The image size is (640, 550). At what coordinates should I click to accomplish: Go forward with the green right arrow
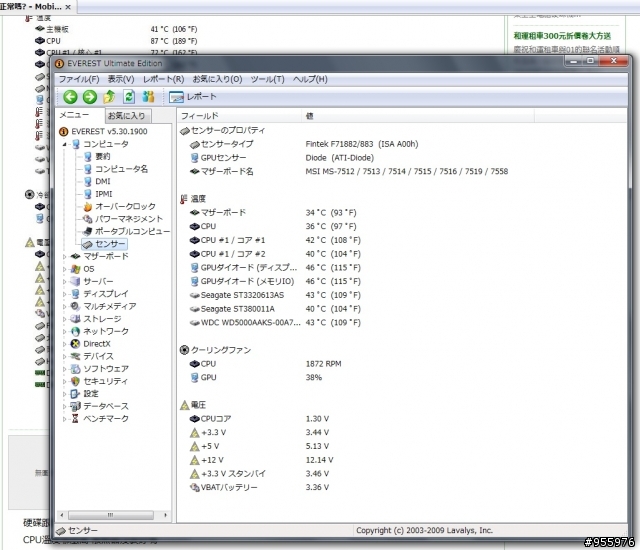pos(89,97)
